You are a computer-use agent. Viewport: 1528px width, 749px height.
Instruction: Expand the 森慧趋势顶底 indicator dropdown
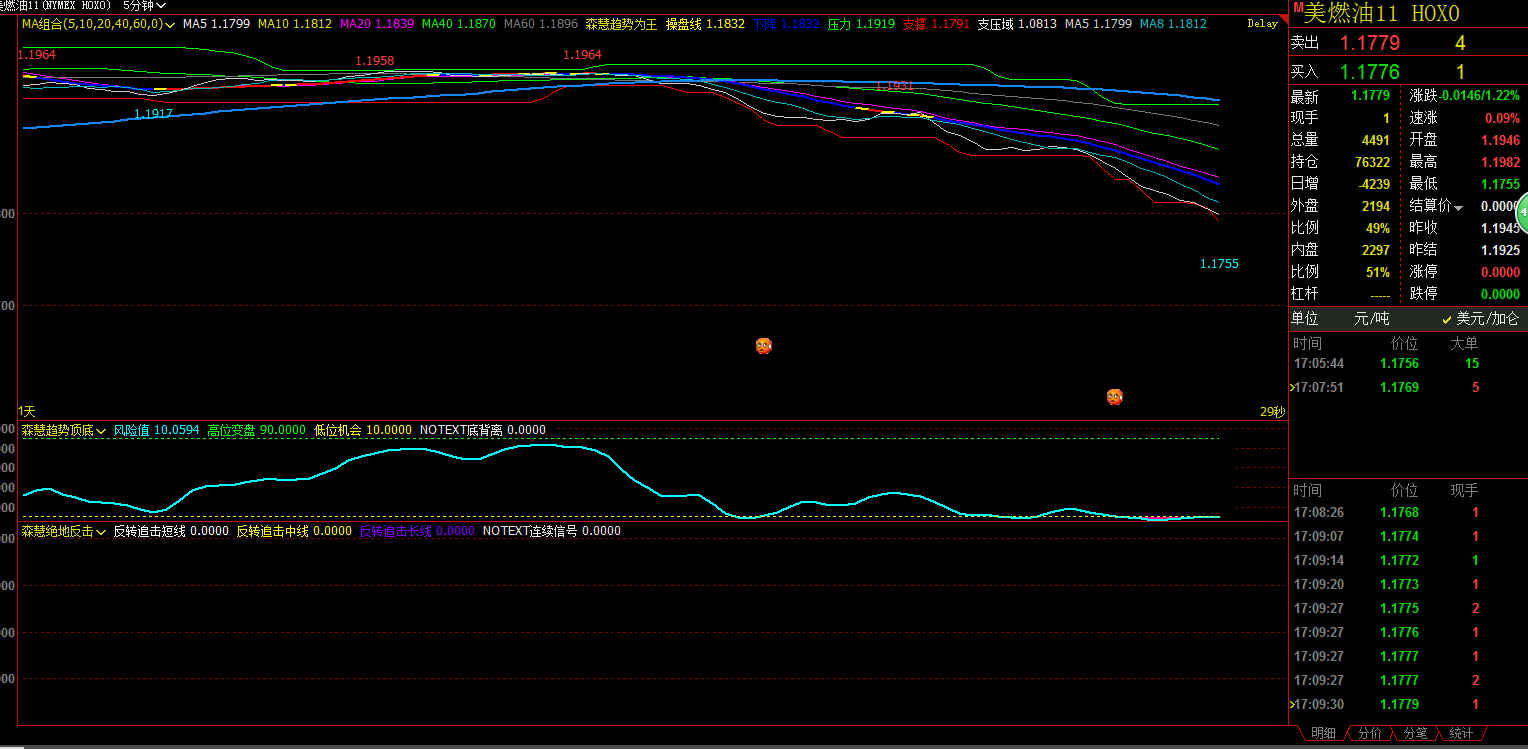[101, 431]
